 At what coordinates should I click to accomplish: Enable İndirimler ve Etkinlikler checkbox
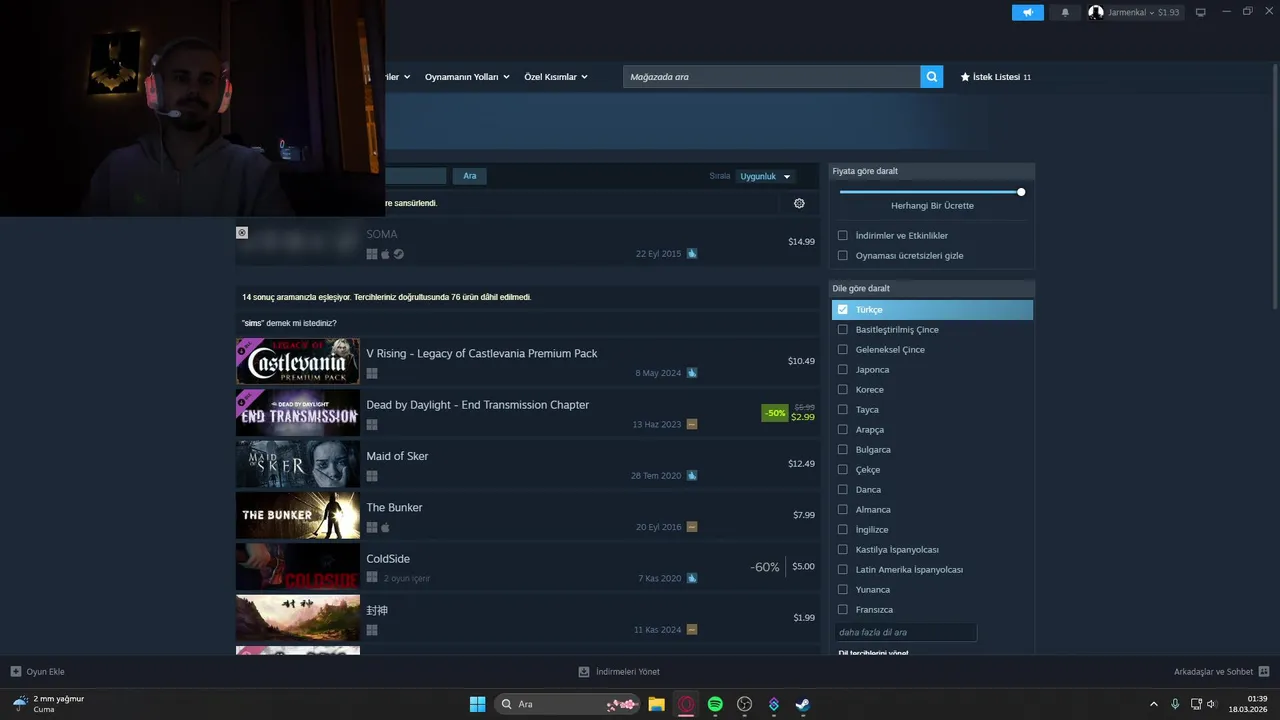click(x=843, y=236)
